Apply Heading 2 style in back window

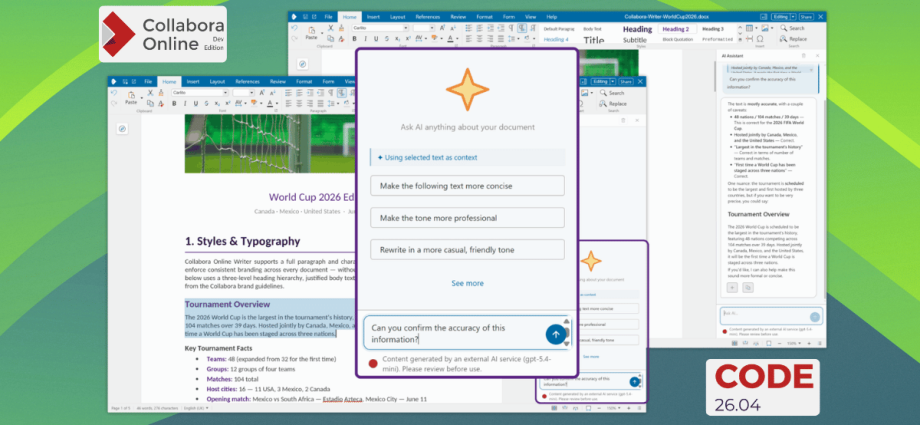[x=675, y=28]
